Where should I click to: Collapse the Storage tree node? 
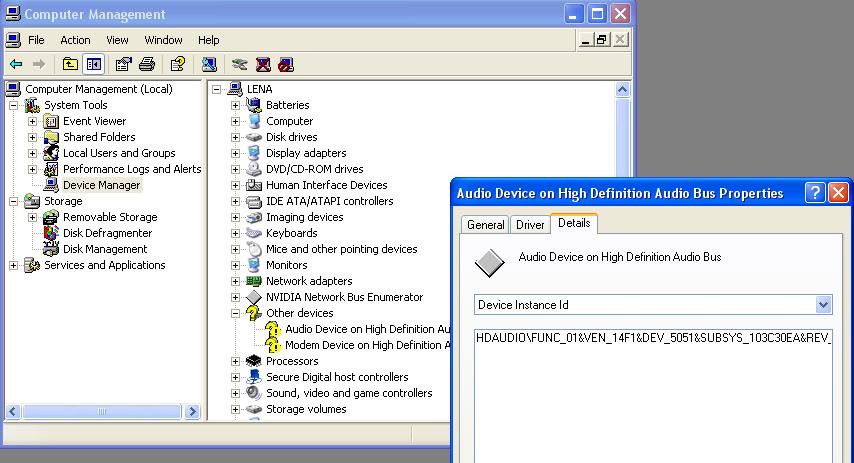pos(14,202)
